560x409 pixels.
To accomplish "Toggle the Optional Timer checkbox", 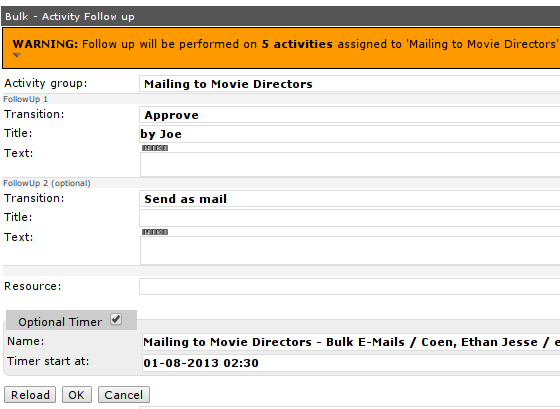I will click(x=116, y=319).
